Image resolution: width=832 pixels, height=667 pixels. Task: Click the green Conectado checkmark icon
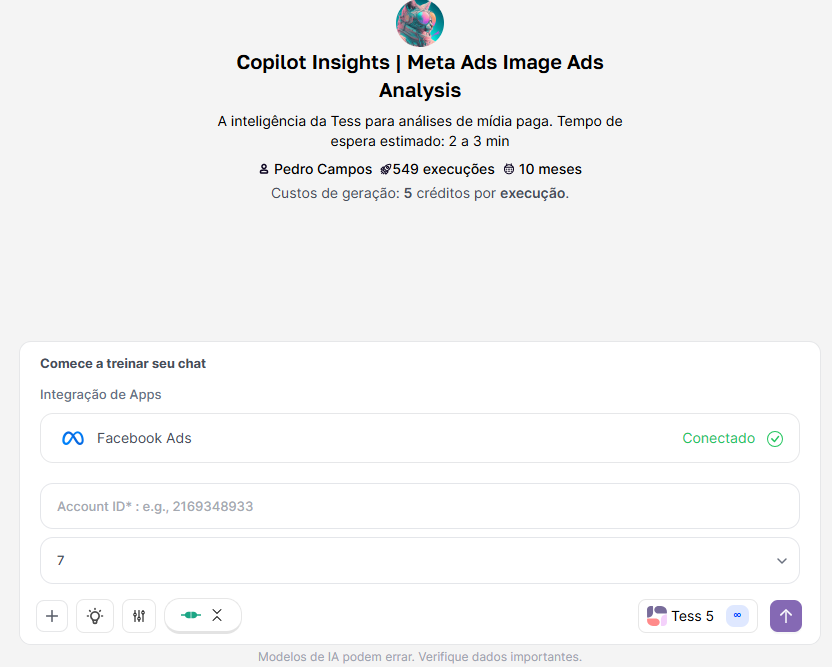click(x=775, y=439)
